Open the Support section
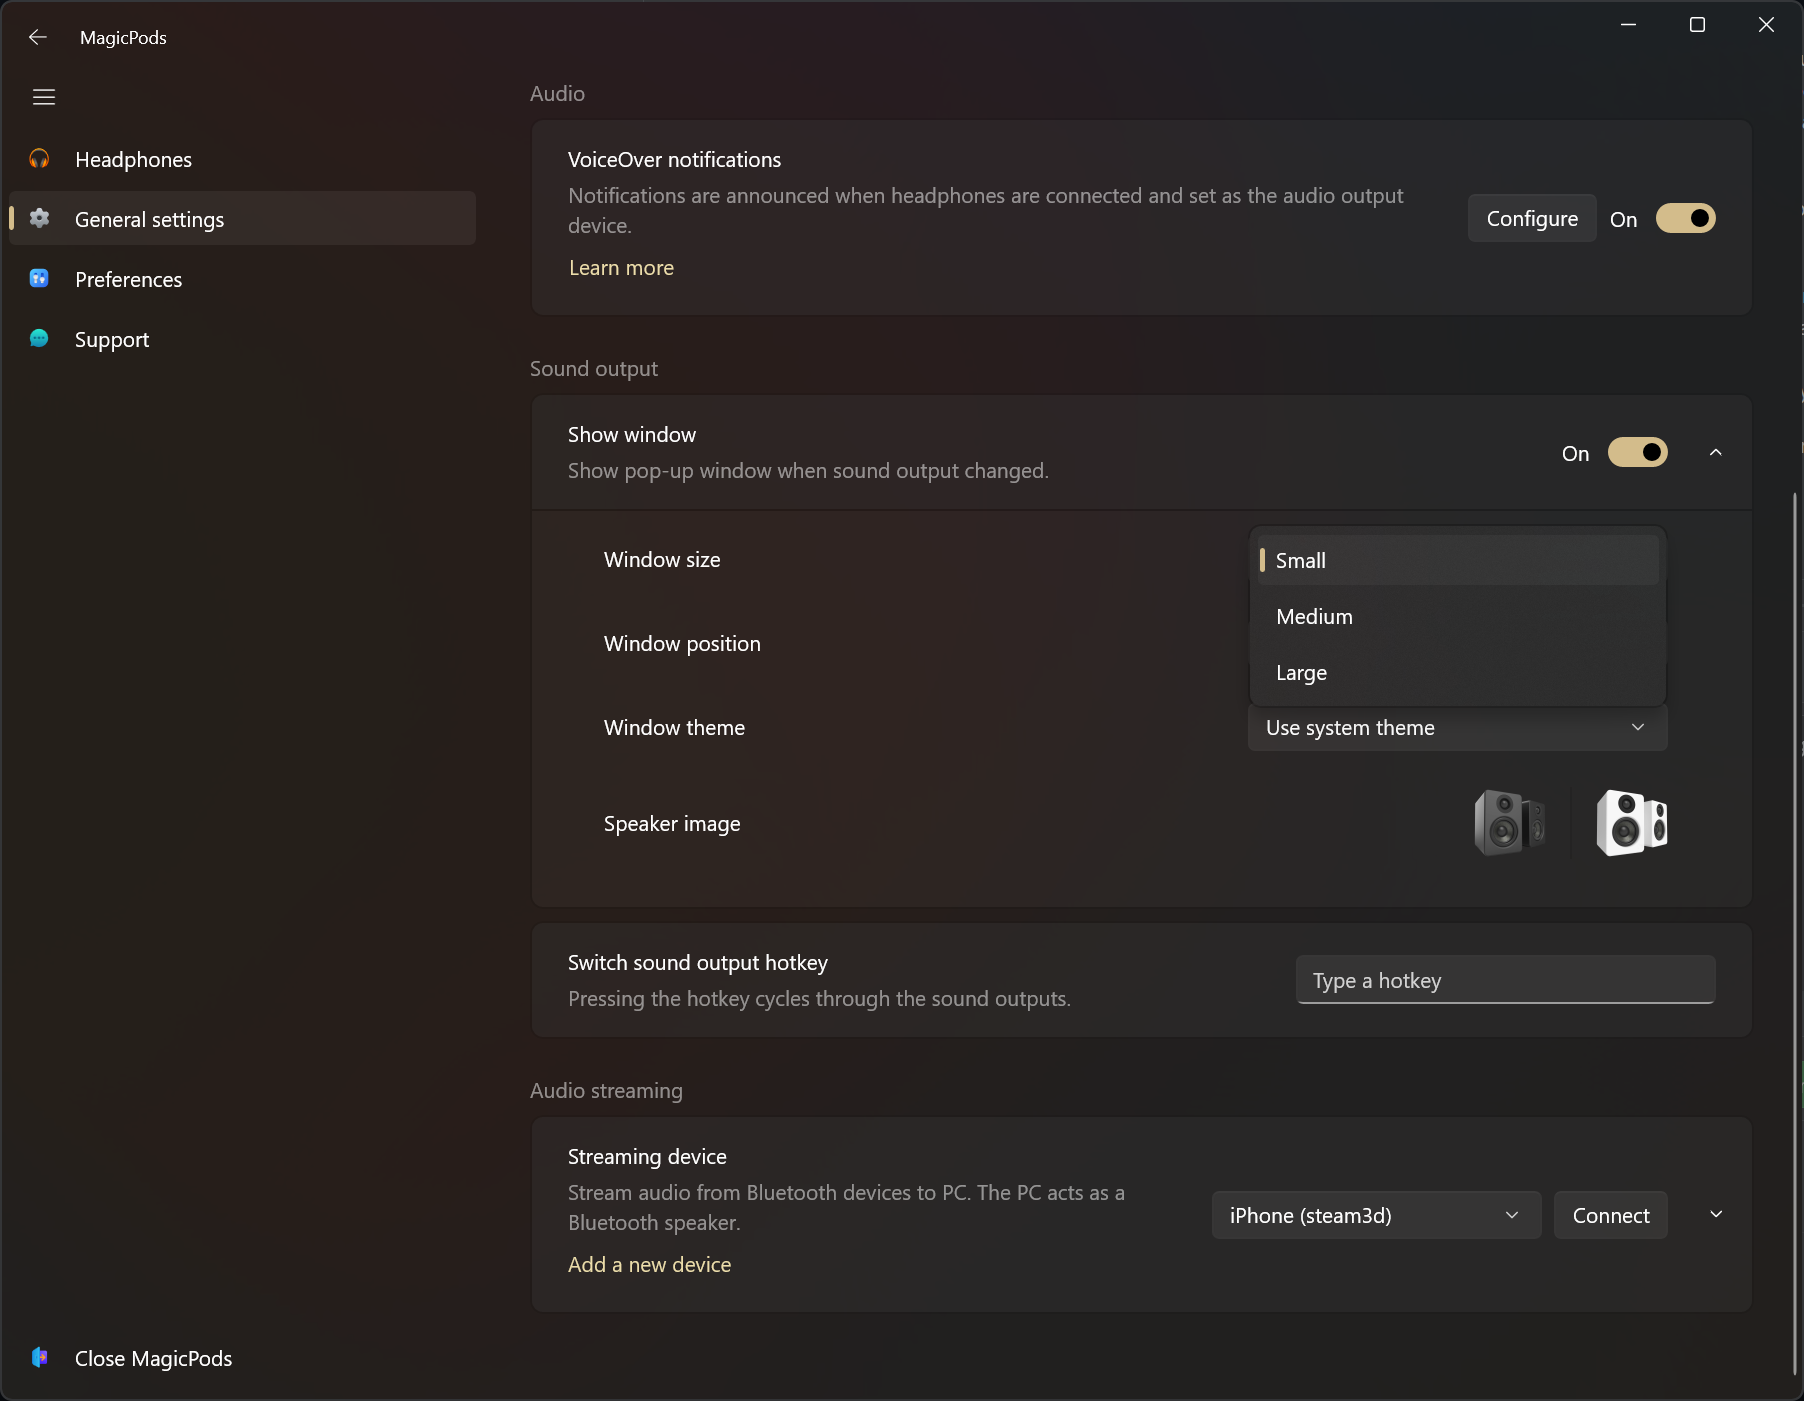The height and width of the screenshot is (1401, 1804). pos(111,339)
